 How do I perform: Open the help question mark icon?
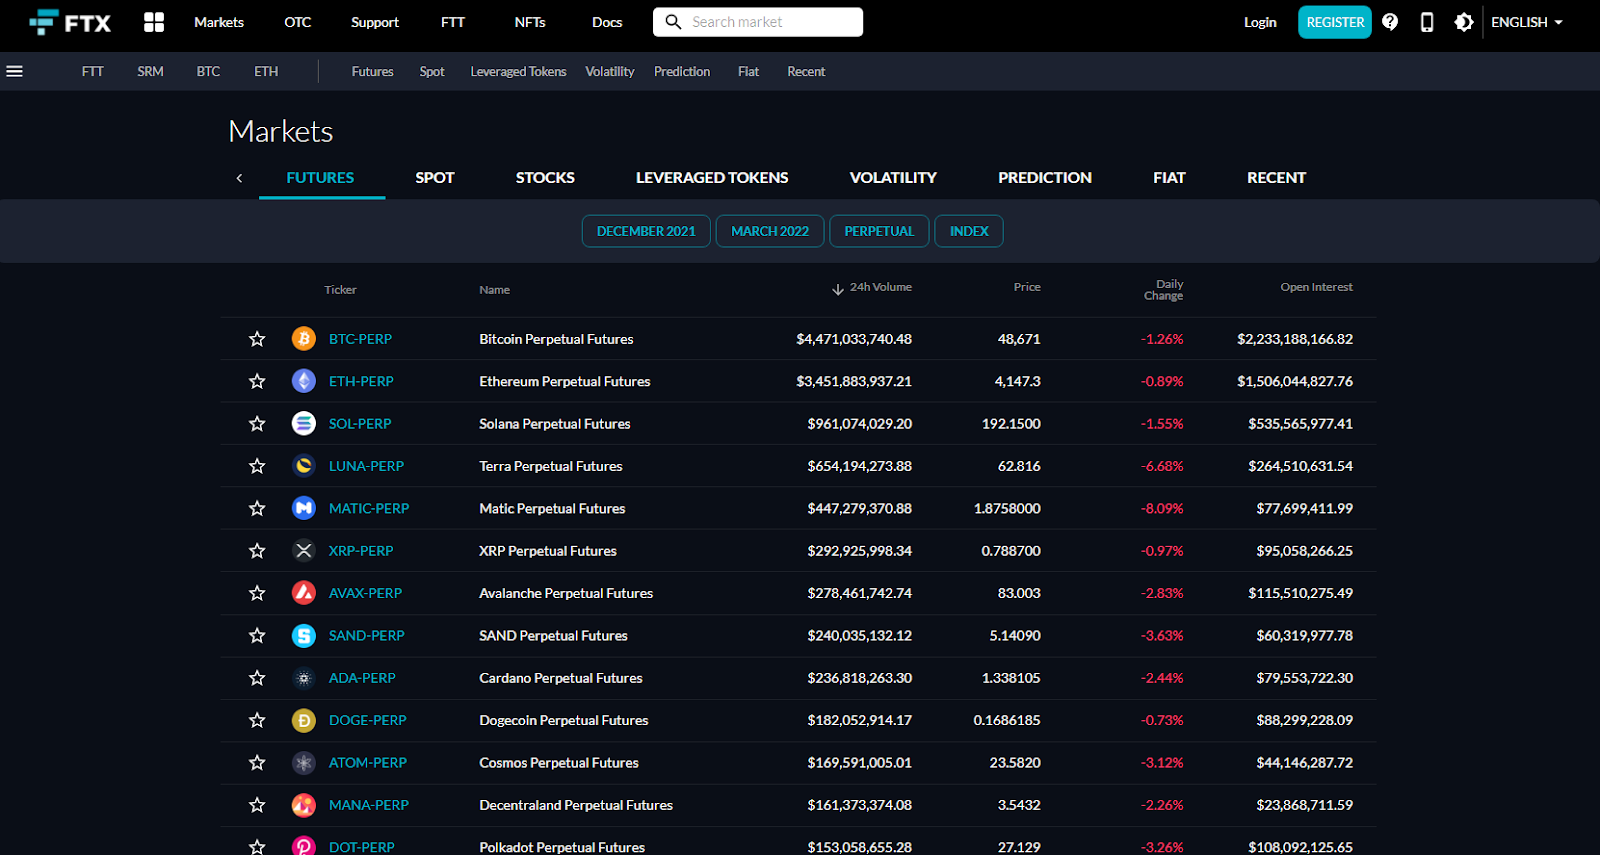(x=1390, y=22)
